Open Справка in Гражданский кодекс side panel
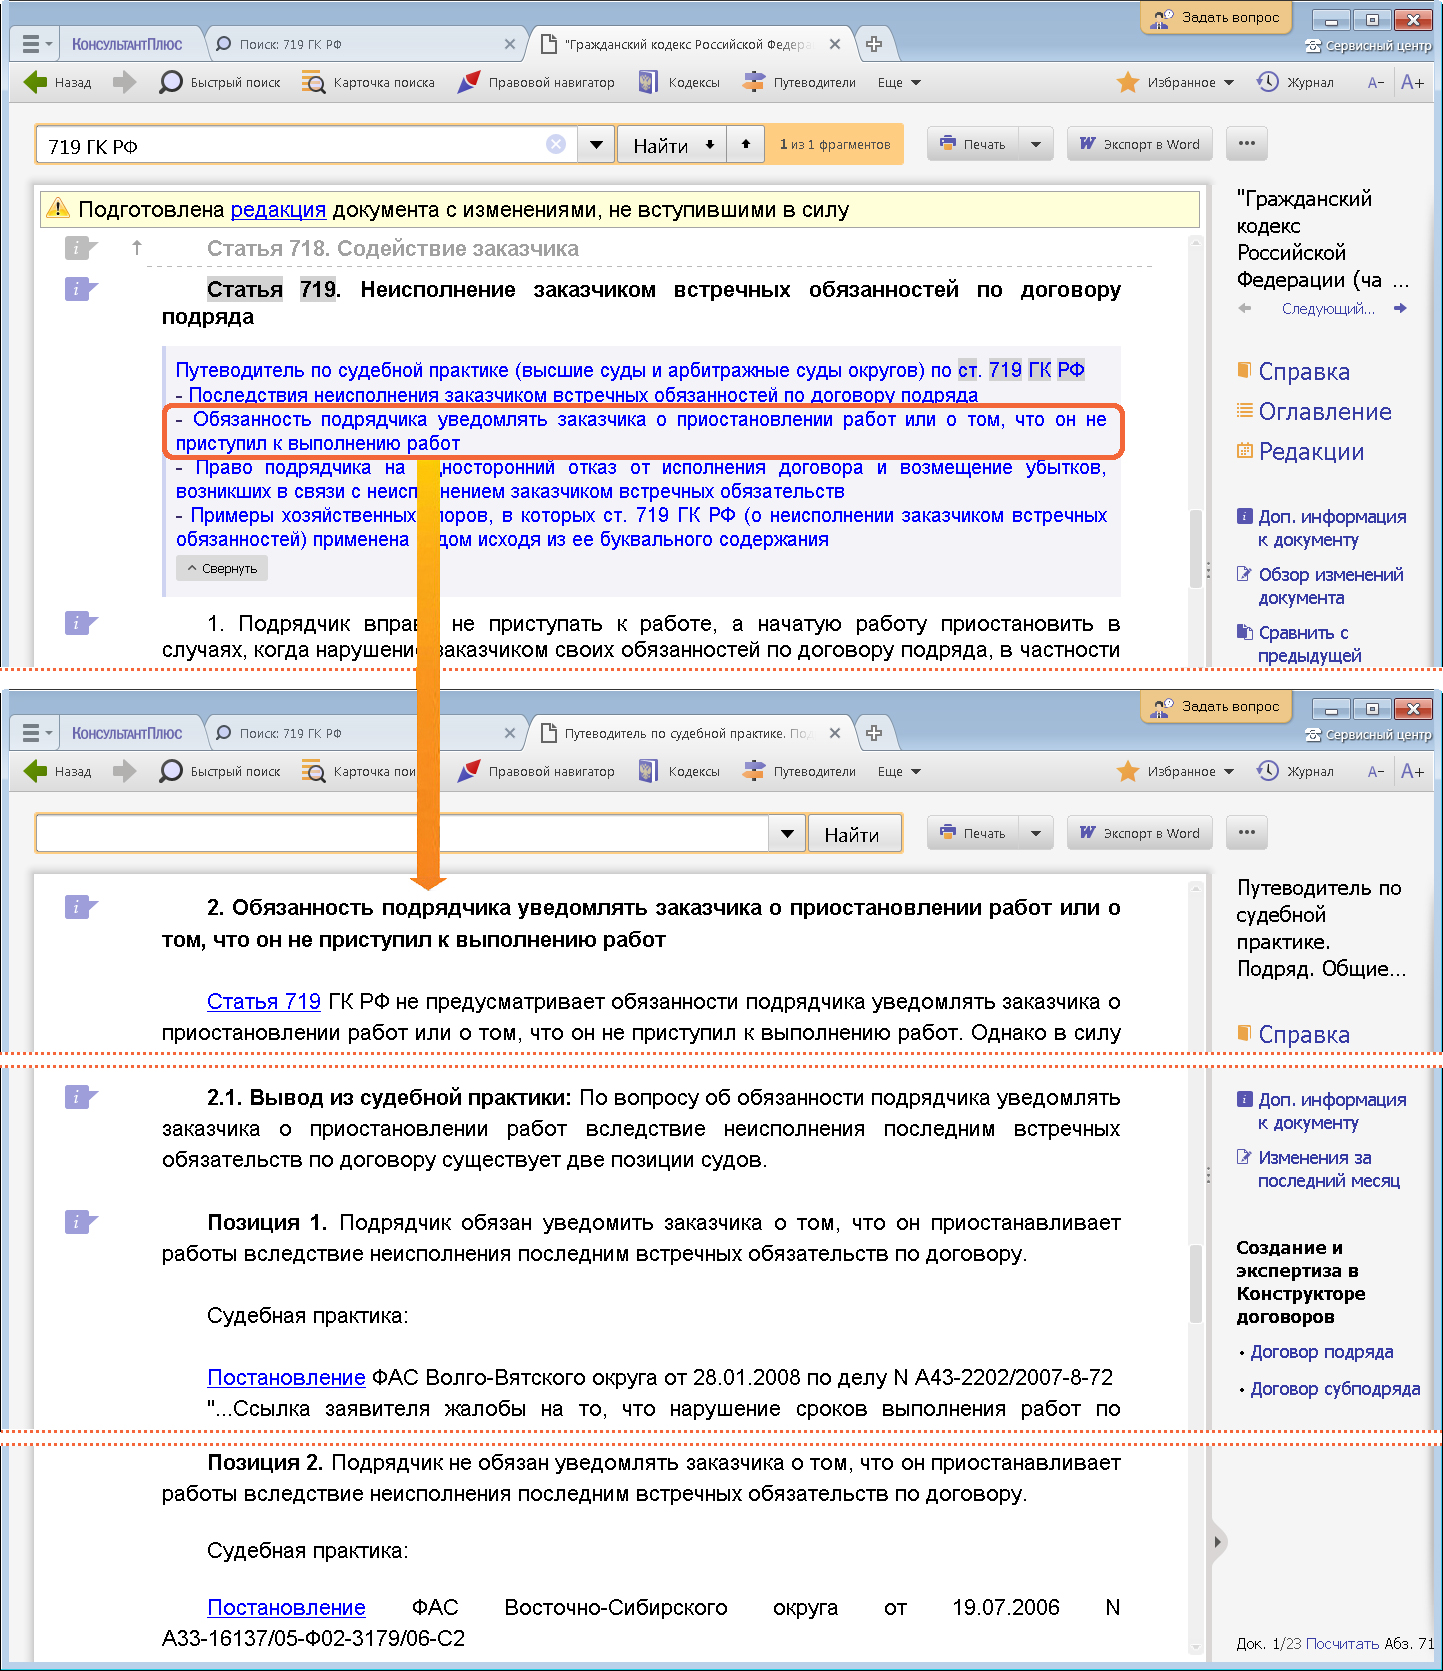 [x=1294, y=372]
